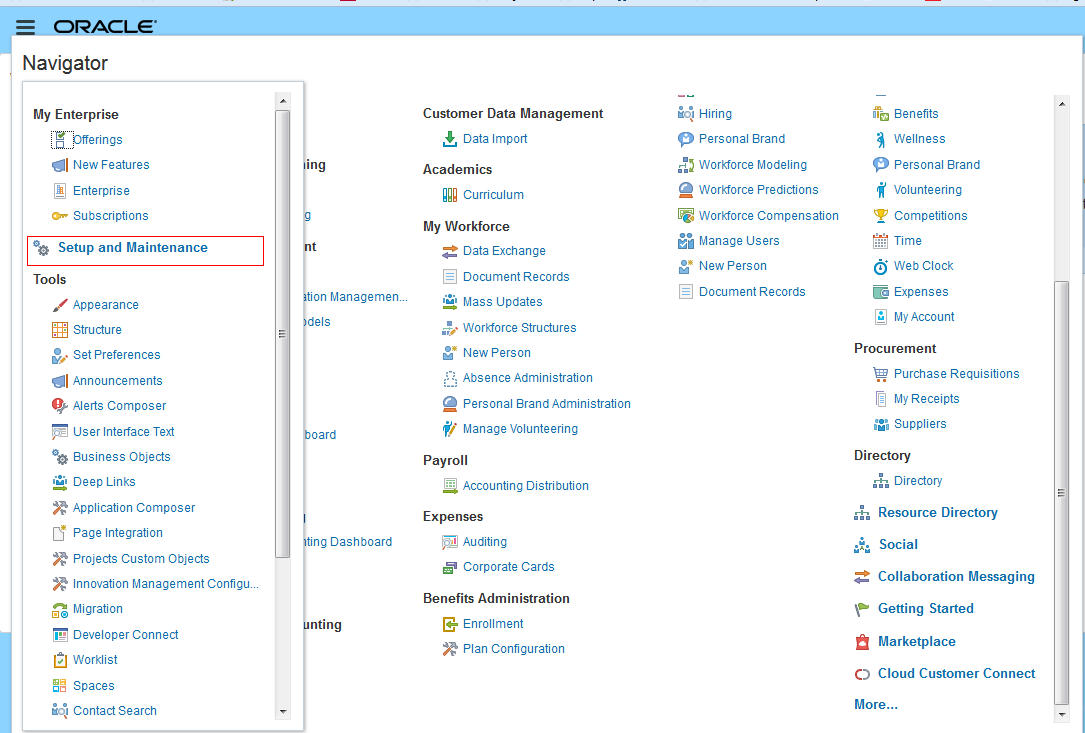Click the Offerings checklist icon

61,139
